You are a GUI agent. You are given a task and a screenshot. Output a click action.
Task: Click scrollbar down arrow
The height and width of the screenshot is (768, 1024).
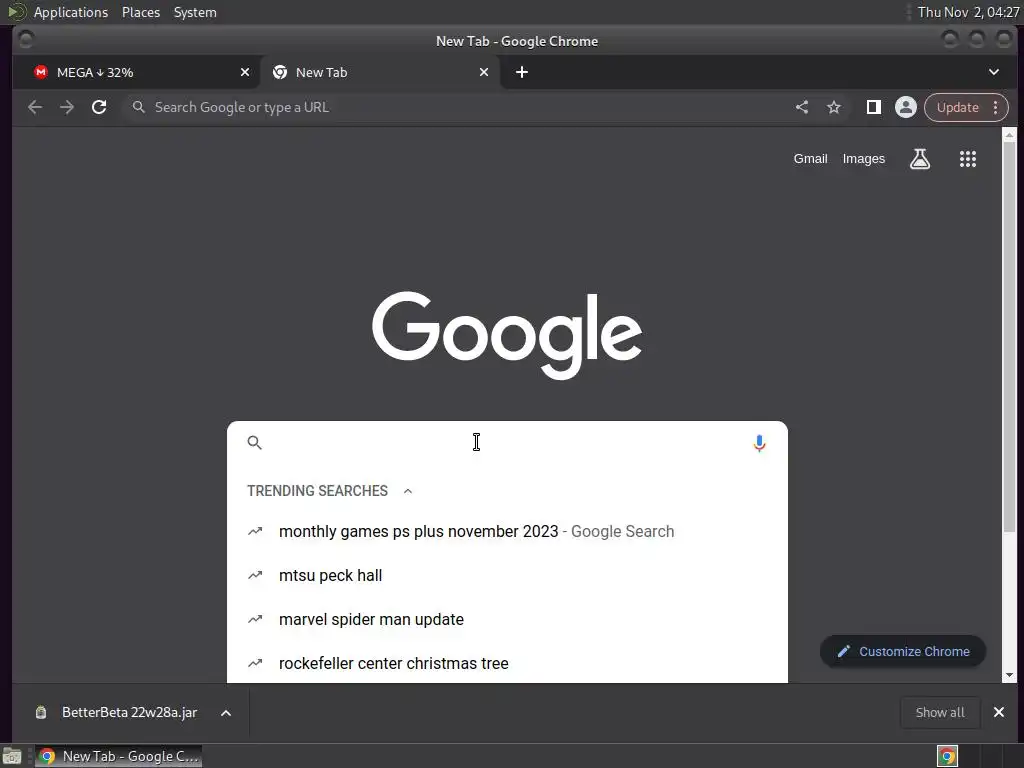pyautogui.click(x=1009, y=675)
